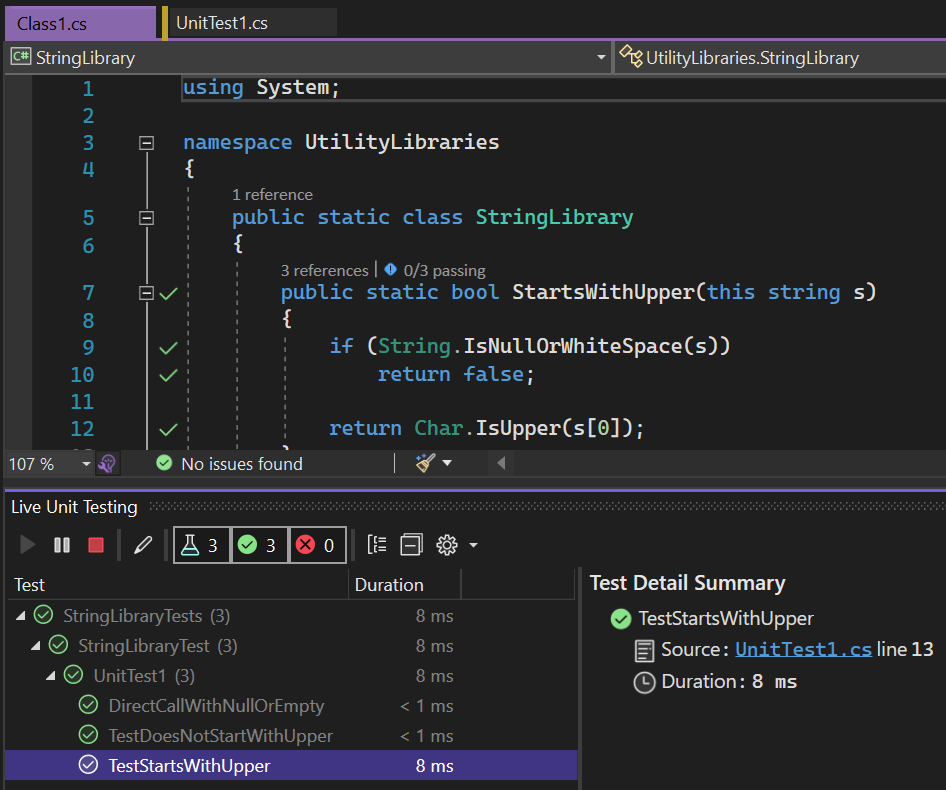Start Live Unit Testing with the play icon
Screen dimensions: 946x790
pyautogui.click(x=27, y=544)
